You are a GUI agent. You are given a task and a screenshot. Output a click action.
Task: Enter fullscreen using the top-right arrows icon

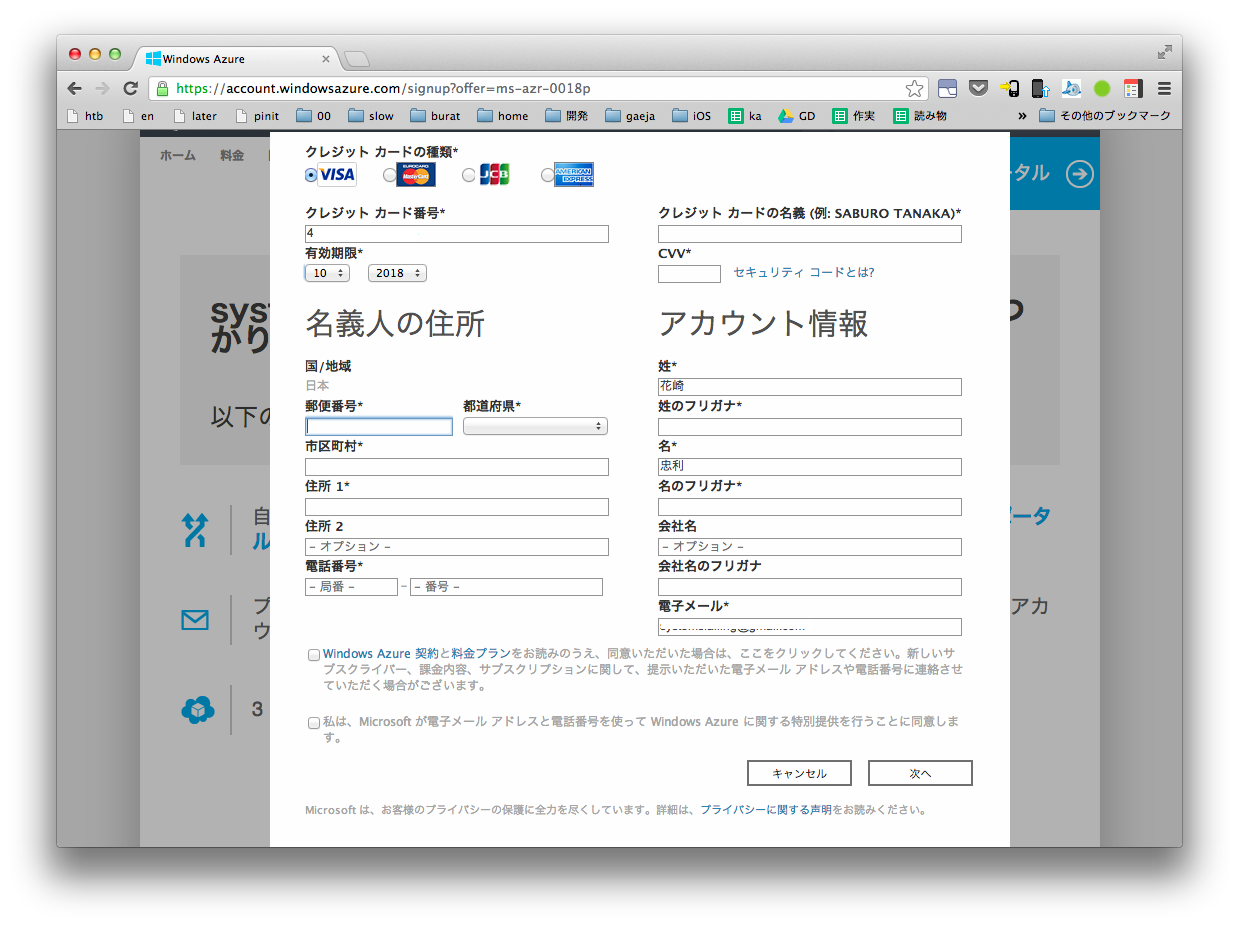tap(1165, 52)
